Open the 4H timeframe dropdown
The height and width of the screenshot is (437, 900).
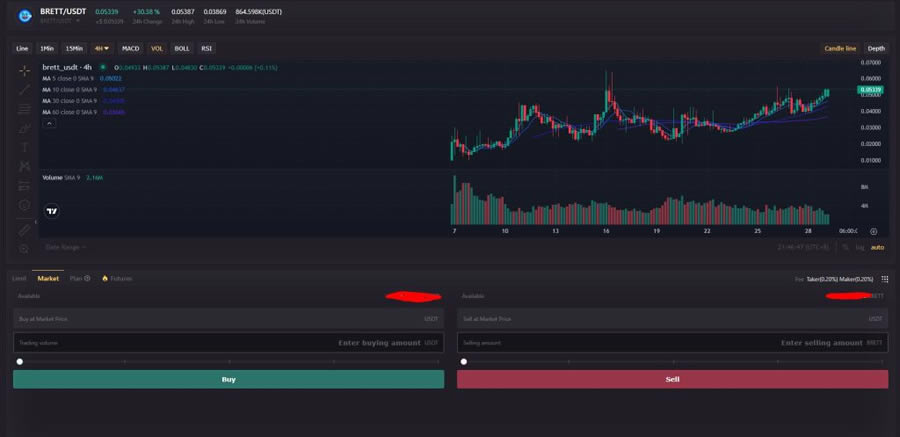coord(101,48)
